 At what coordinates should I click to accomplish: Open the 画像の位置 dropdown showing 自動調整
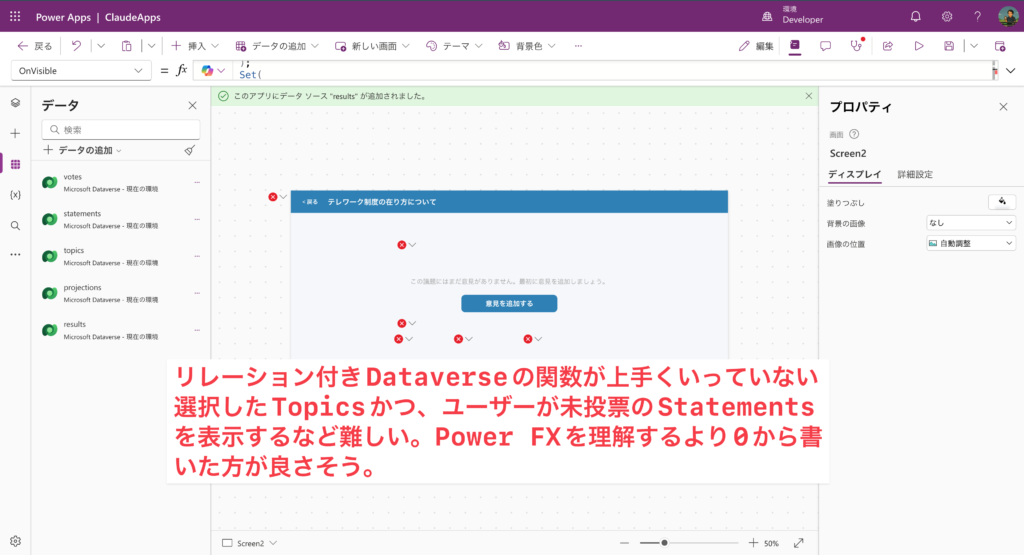[x=970, y=243]
